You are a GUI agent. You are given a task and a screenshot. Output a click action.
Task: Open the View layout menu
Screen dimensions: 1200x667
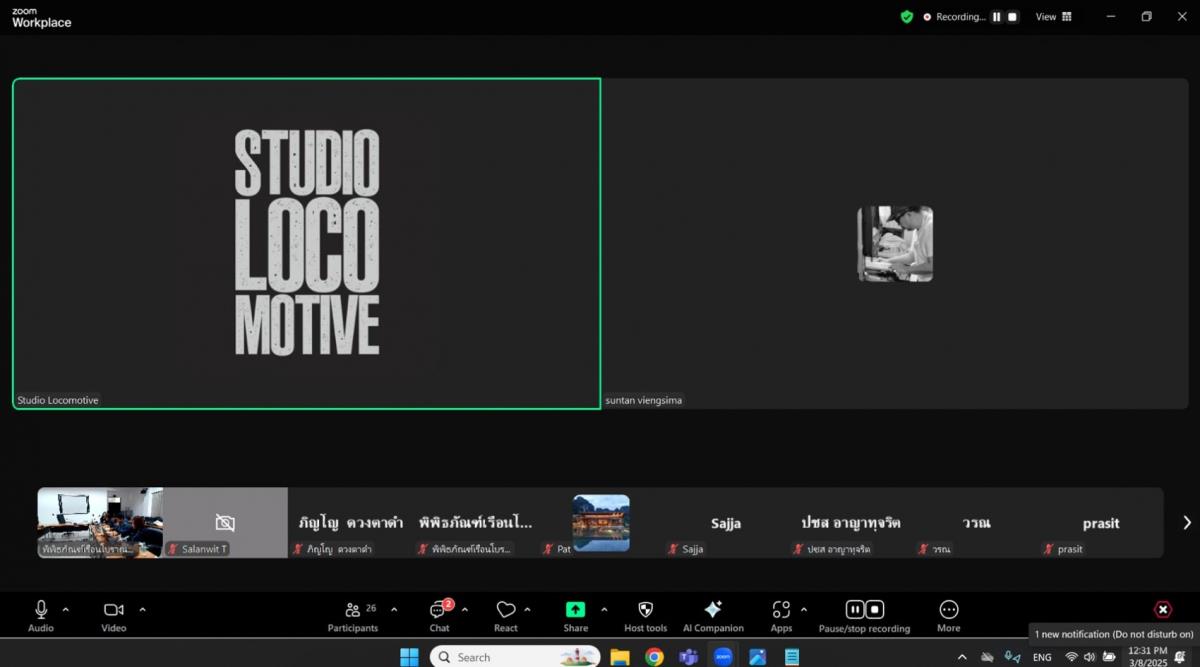(x=1054, y=17)
